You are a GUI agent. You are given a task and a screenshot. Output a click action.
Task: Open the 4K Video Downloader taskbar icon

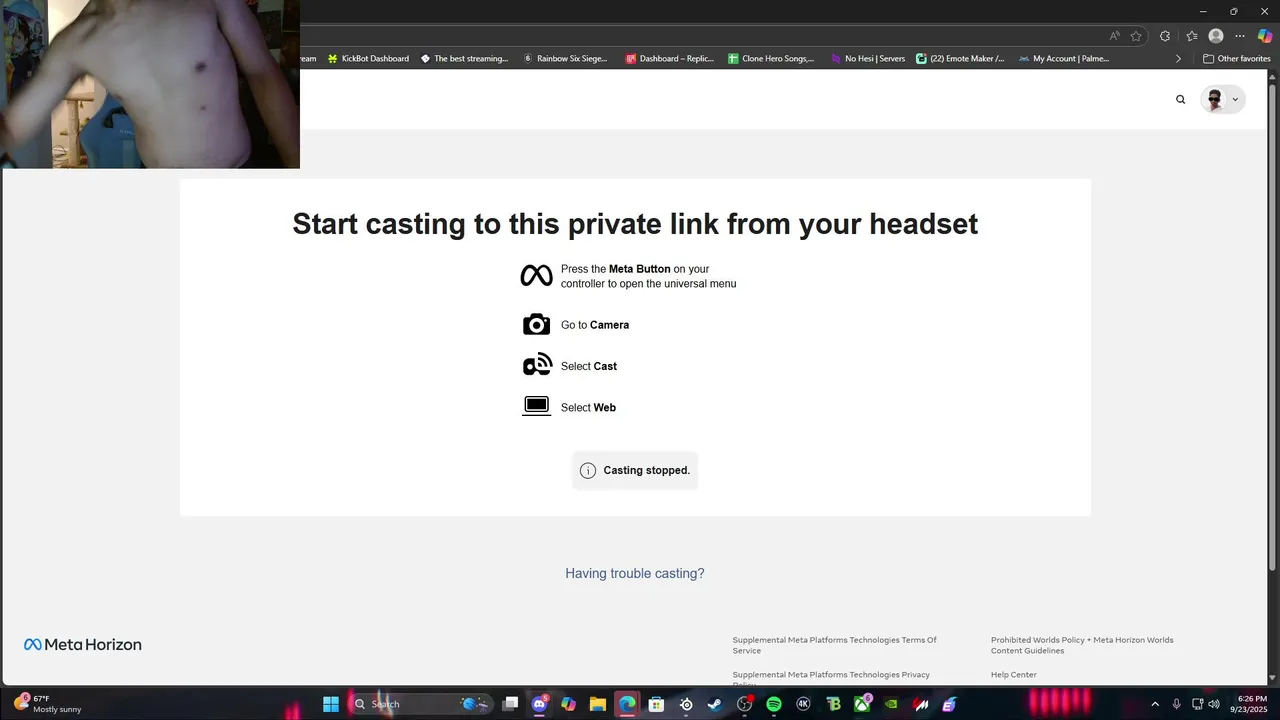(803, 704)
